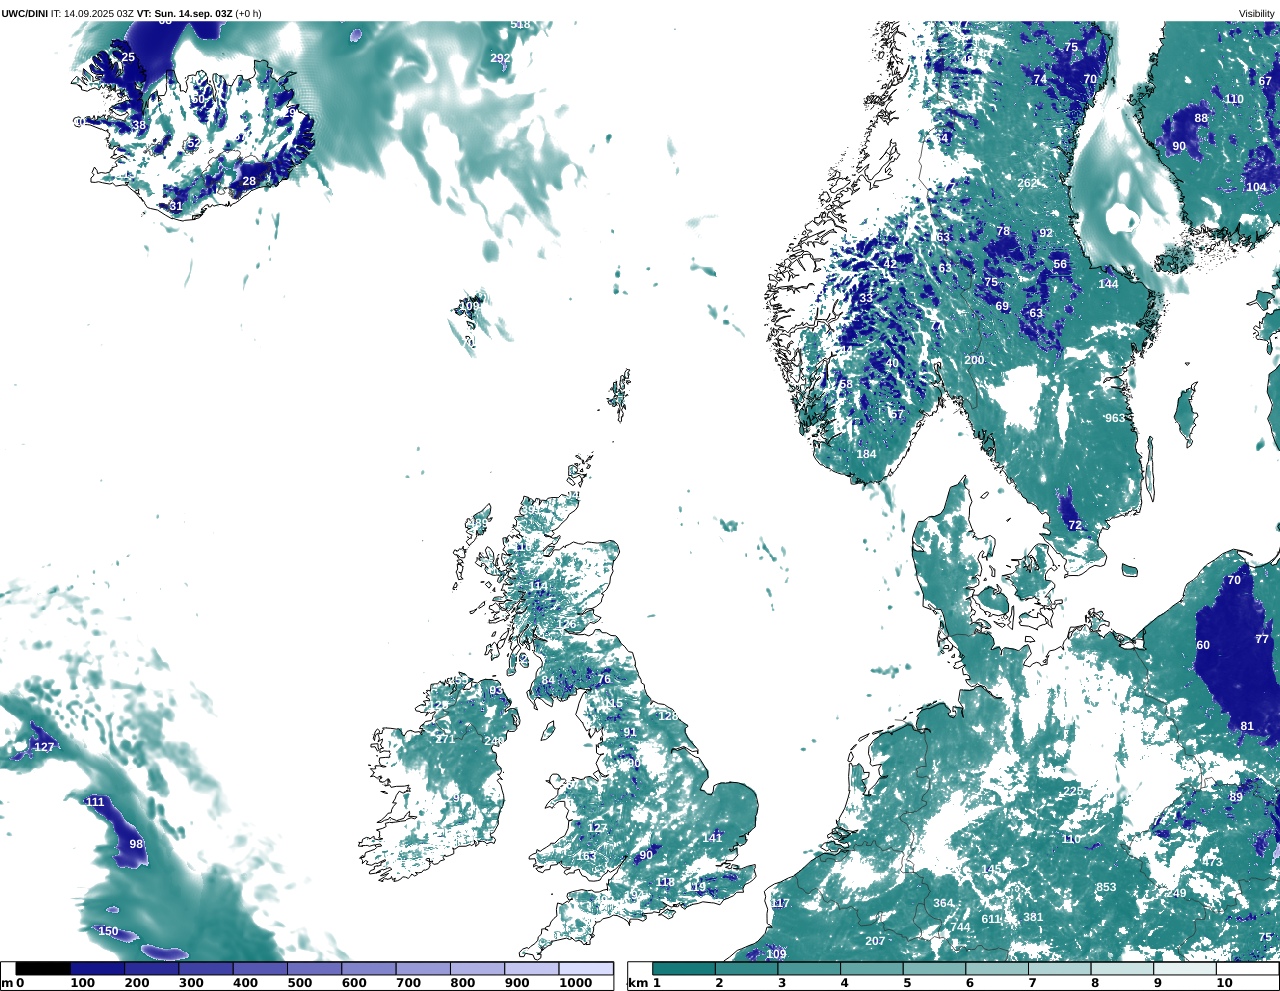Click the 744 value near the map bottom
The height and width of the screenshot is (991, 1280).
click(x=960, y=927)
